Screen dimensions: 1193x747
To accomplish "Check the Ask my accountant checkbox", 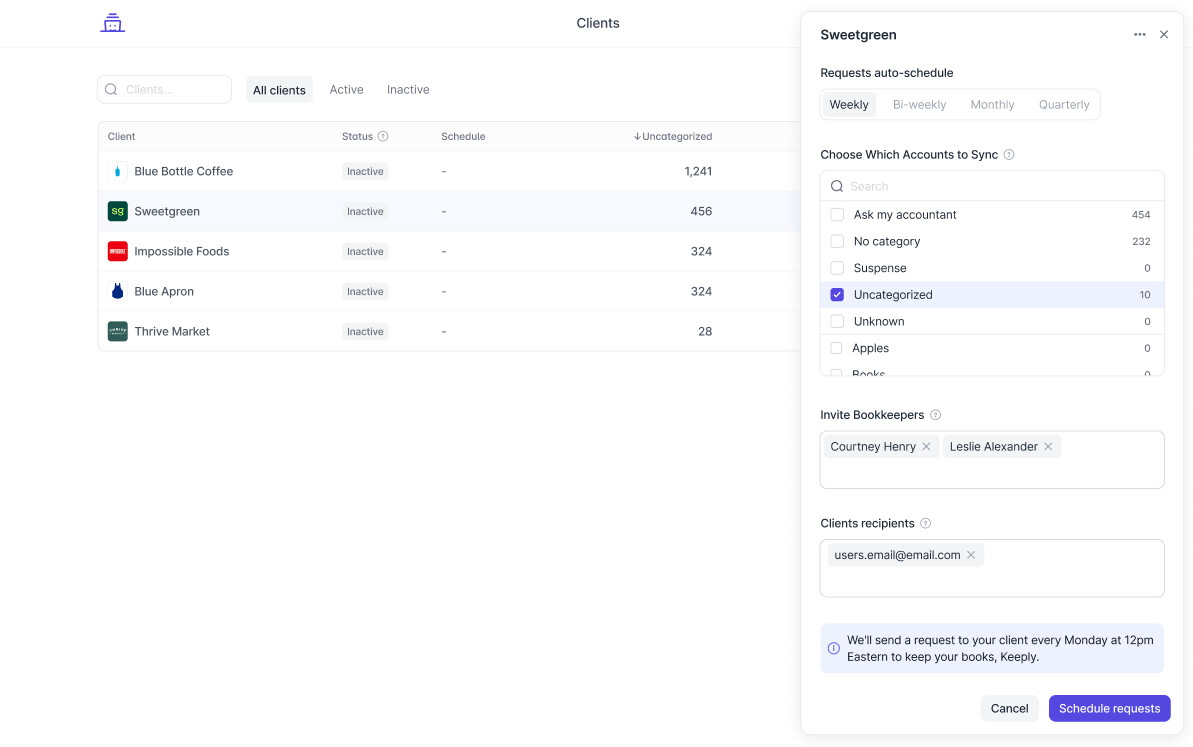I will click(837, 215).
